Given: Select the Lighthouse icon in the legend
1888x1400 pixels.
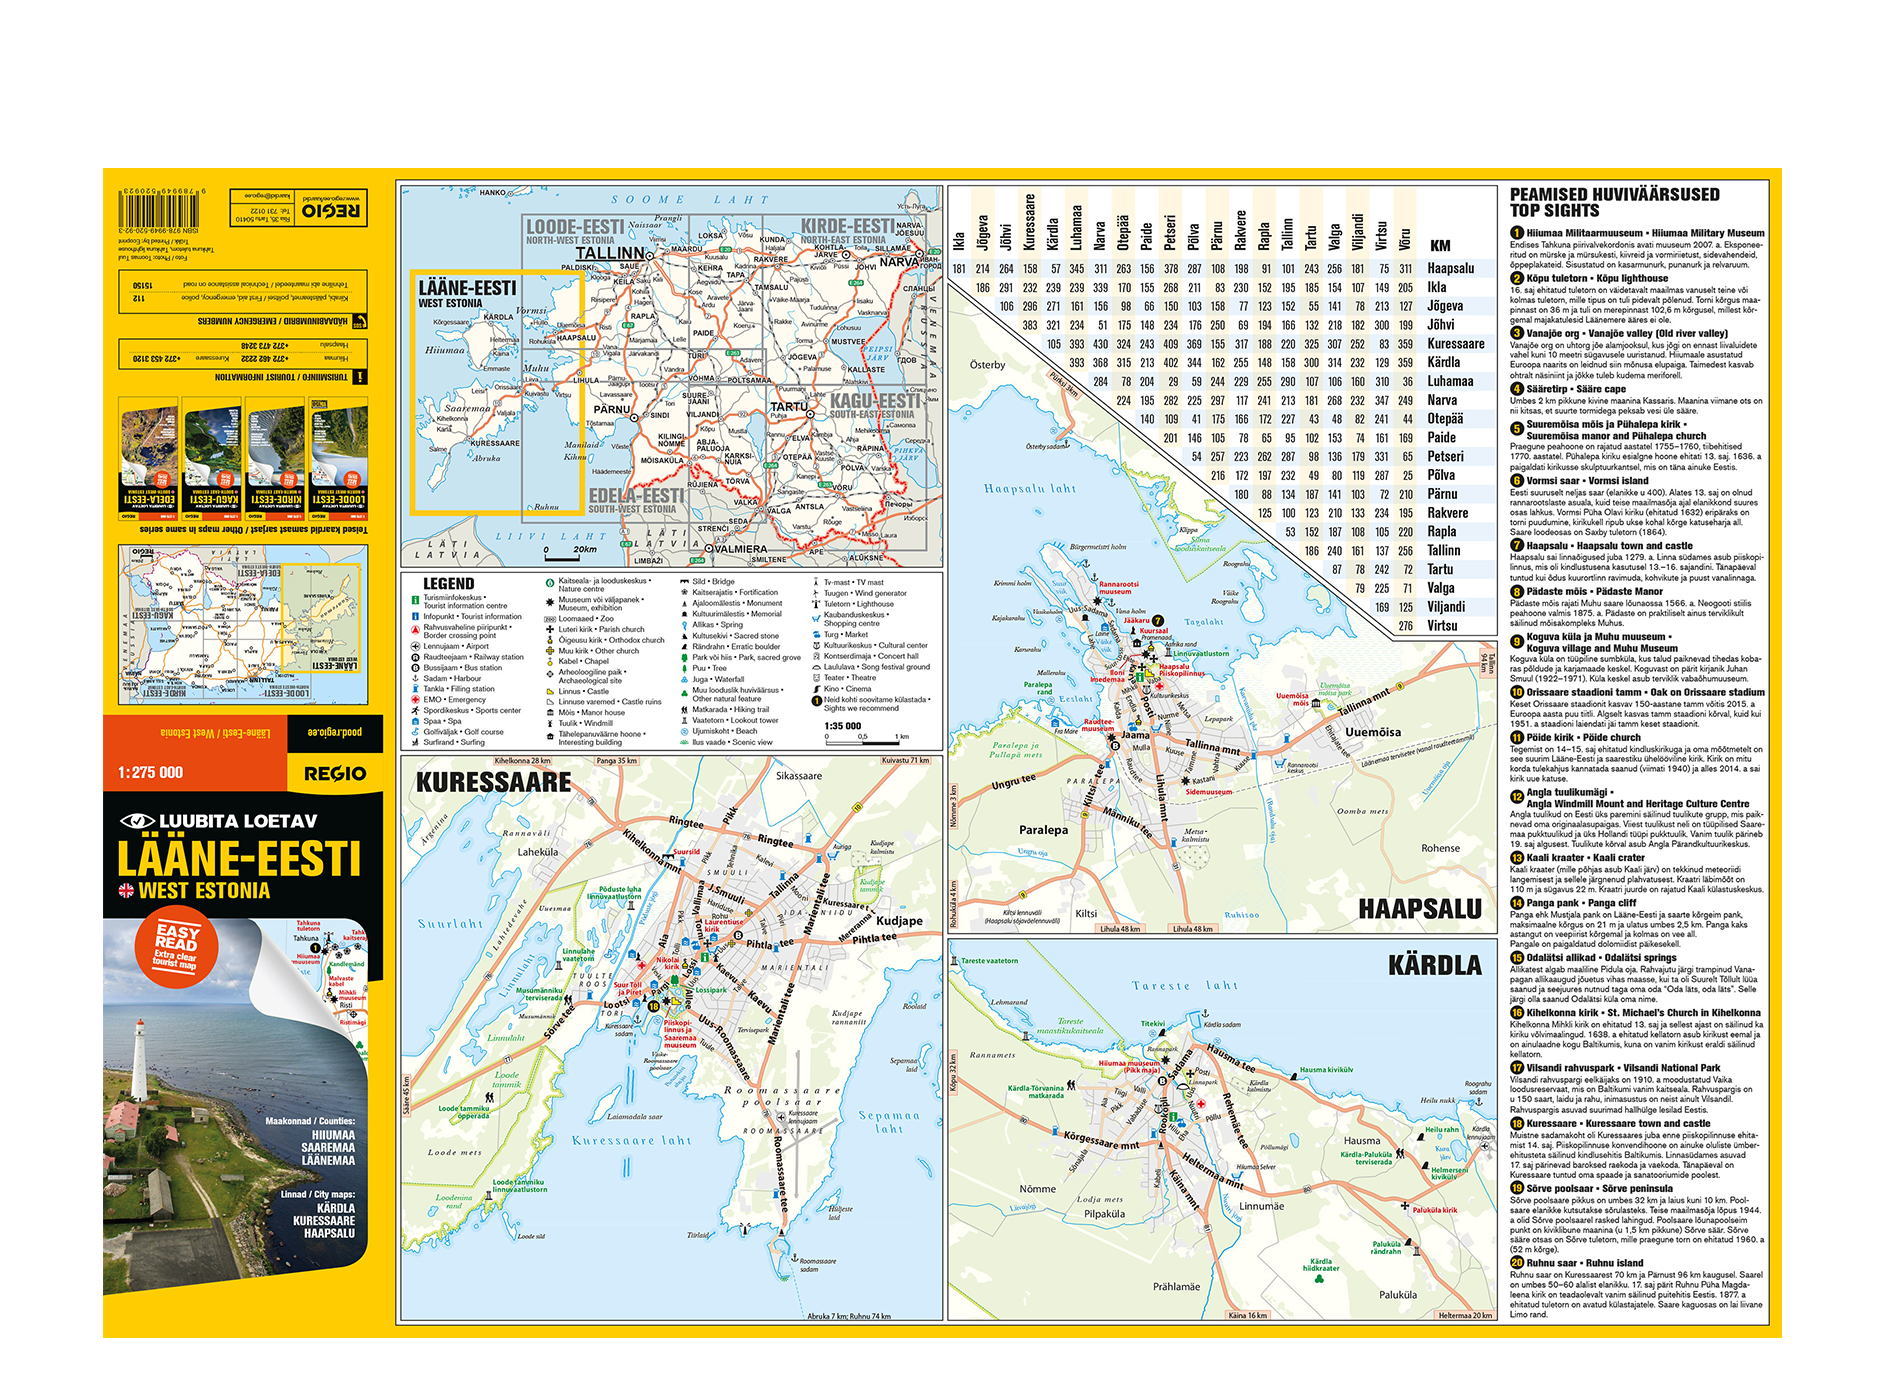Looking at the screenshot, I should 816,604.
